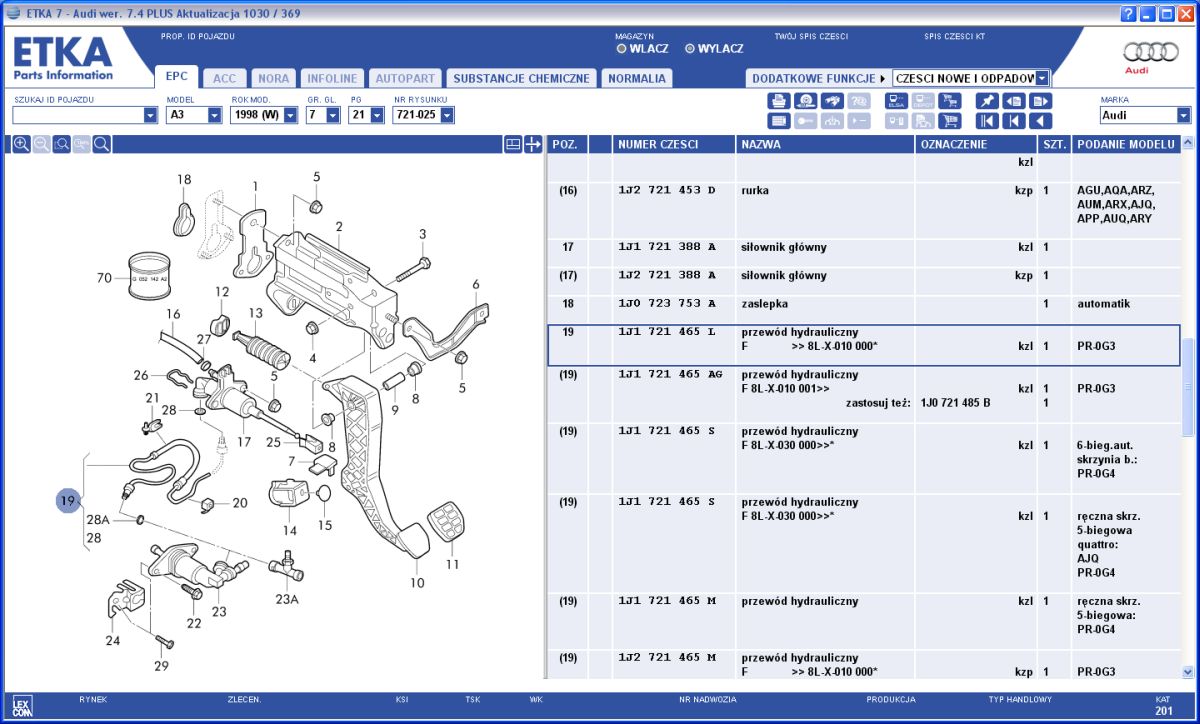
Task: Click the plain magnifier icon above diagram
Action: click(101, 145)
